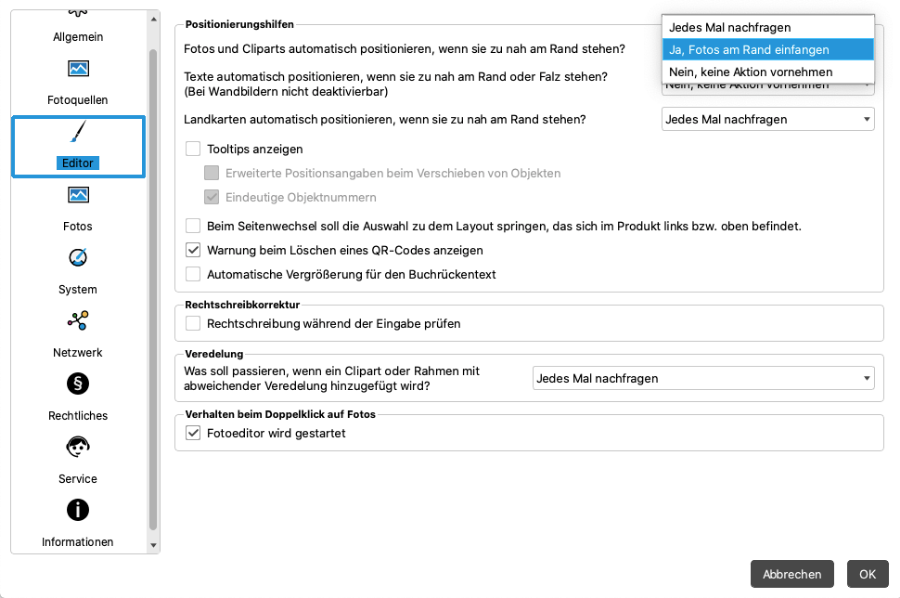
Task: Open the Veredelung behavior dropdown
Action: click(703, 378)
